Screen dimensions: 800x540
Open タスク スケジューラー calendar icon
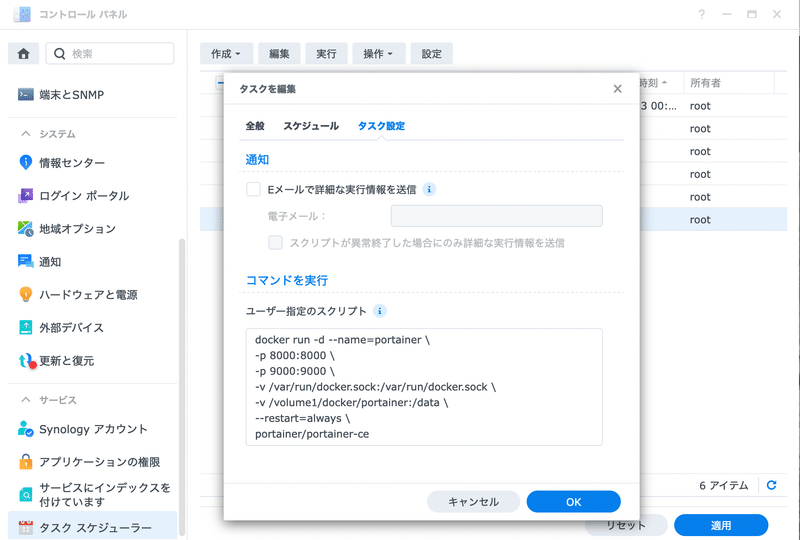coord(26,527)
